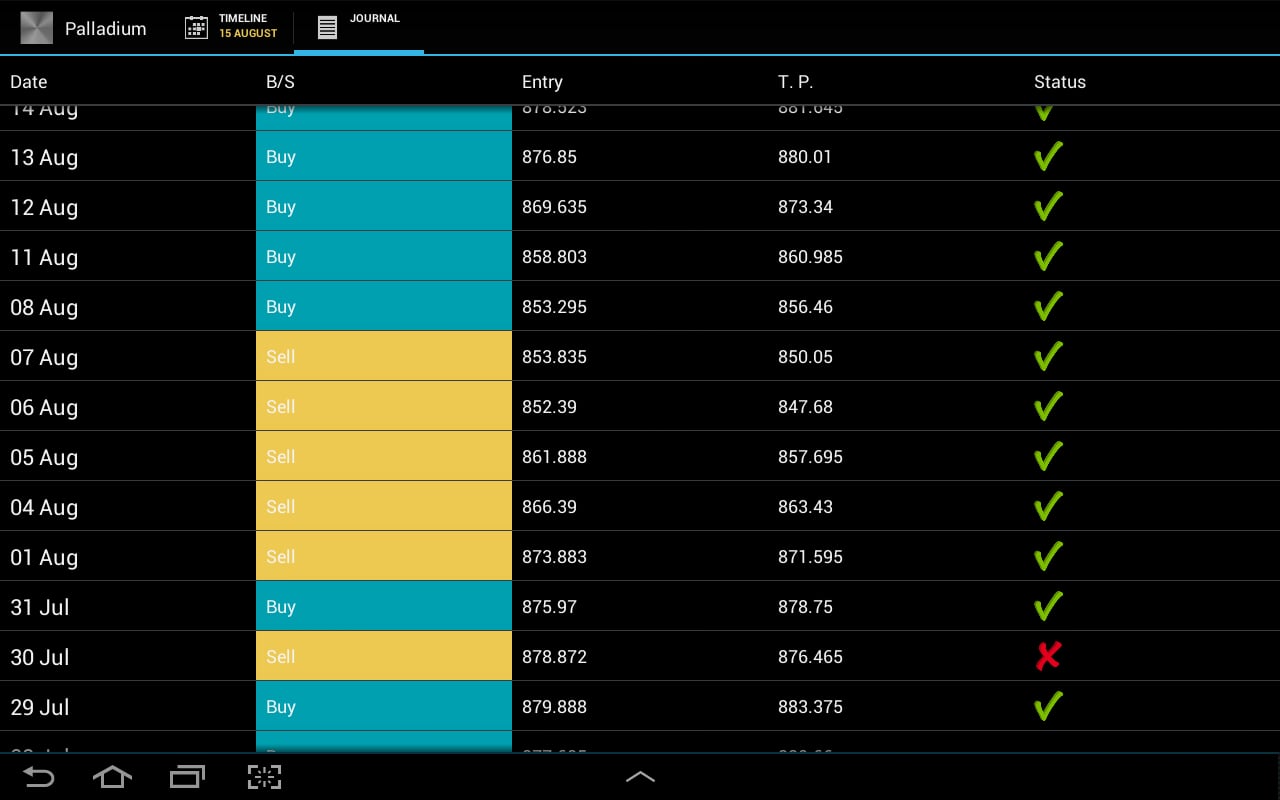Click green checkmark for 08 Aug

[1048, 306]
